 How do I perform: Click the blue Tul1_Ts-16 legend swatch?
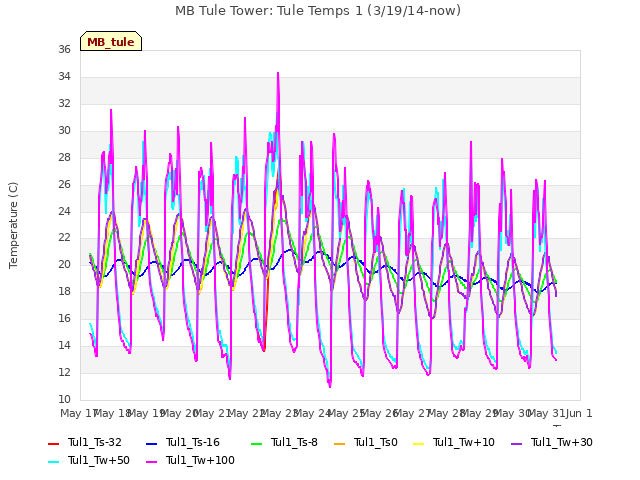point(151,444)
